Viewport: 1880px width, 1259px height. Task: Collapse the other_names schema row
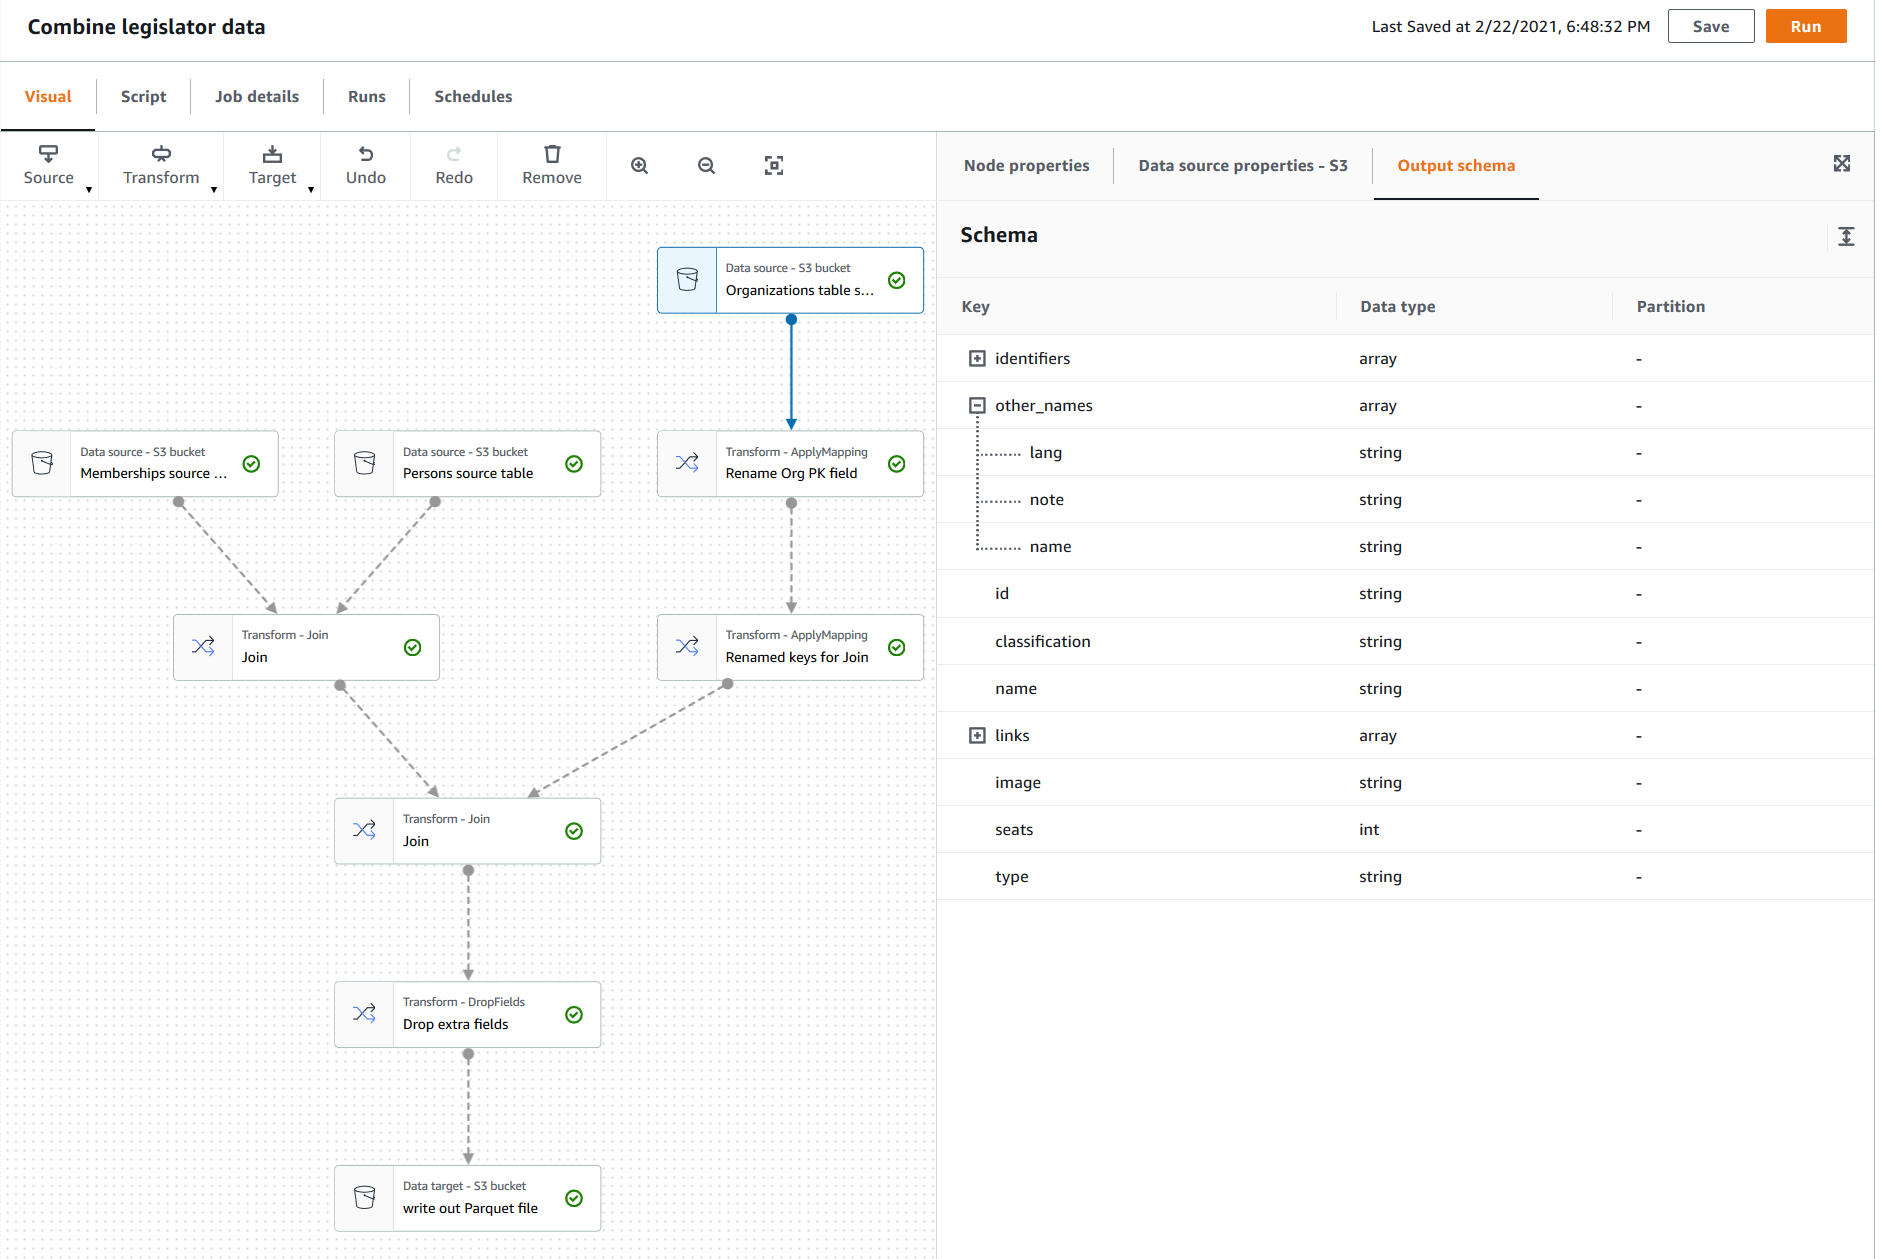tap(977, 405)
